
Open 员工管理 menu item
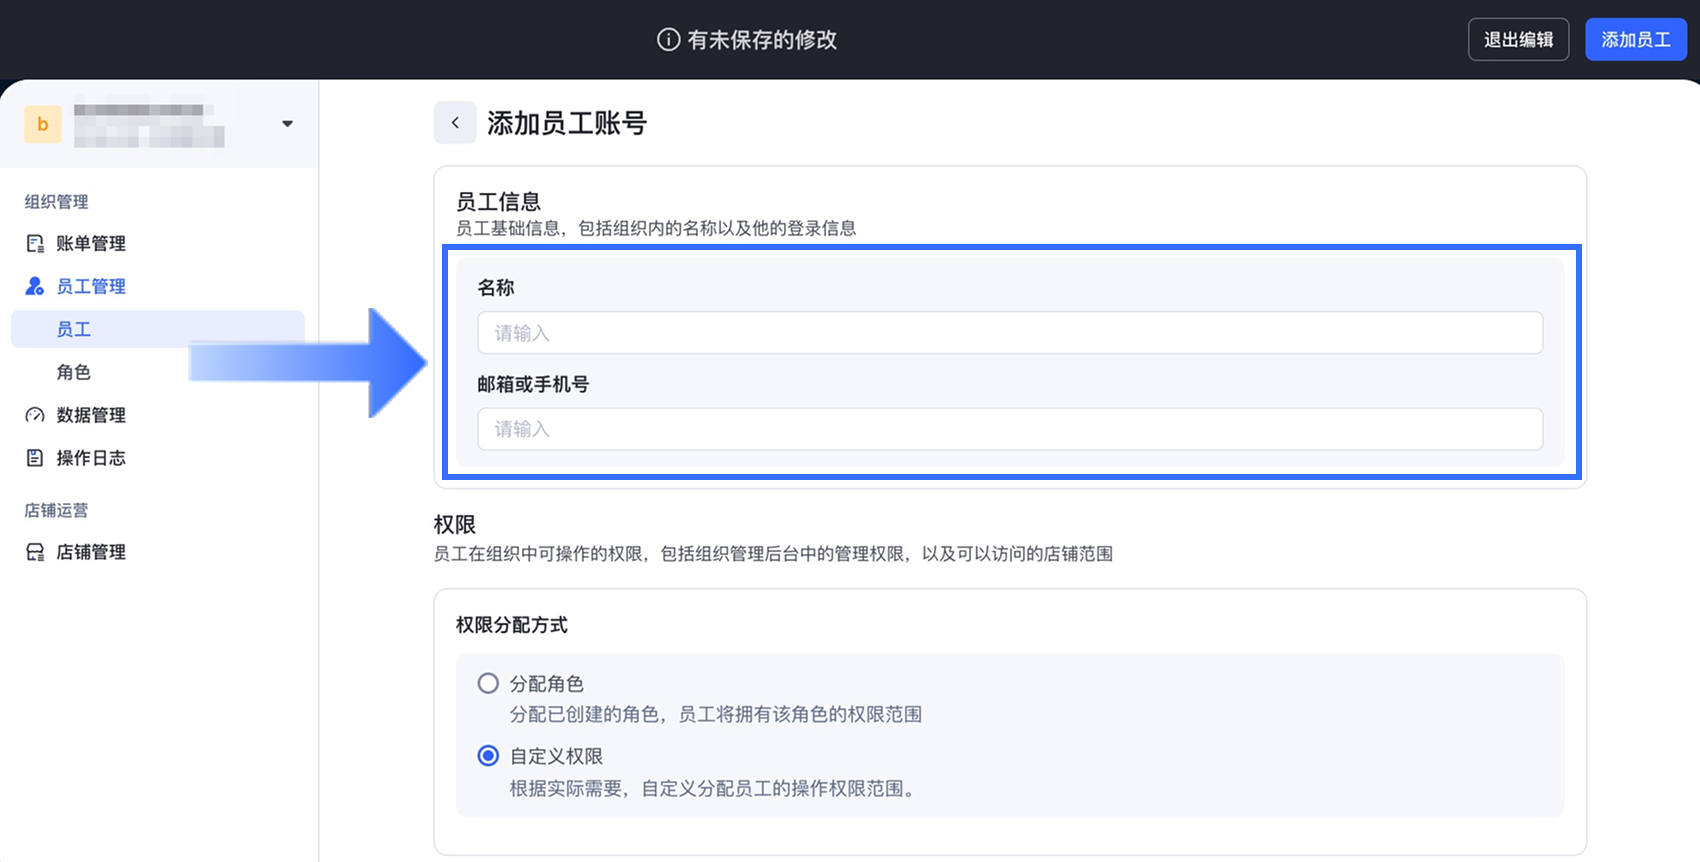91,286
